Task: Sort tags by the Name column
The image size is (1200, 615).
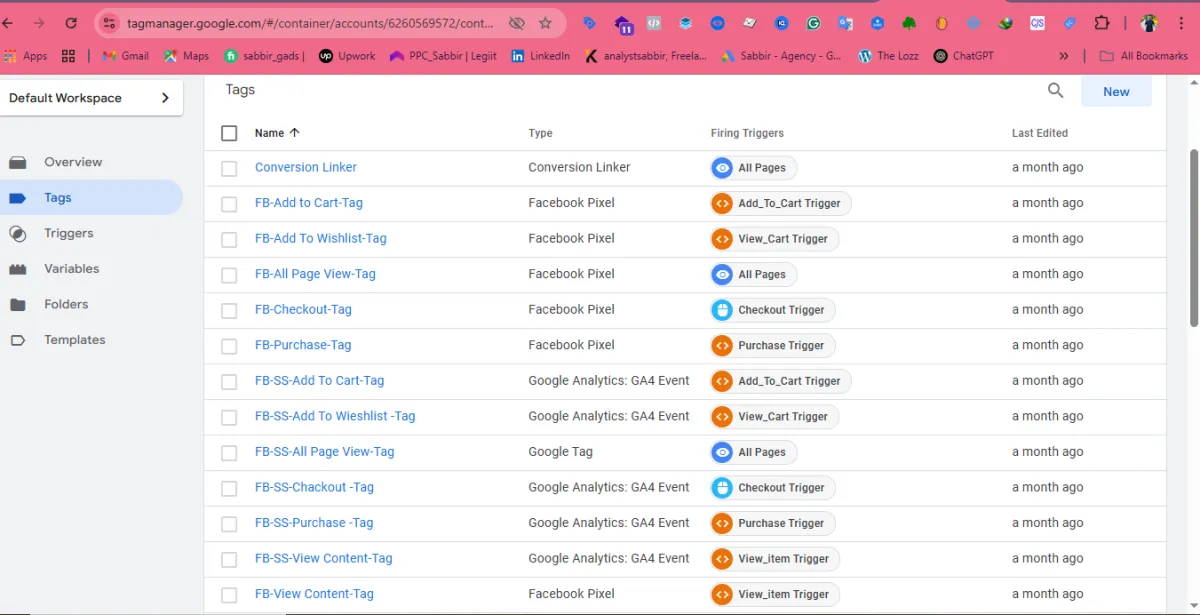Action: [x=277, y=133]
